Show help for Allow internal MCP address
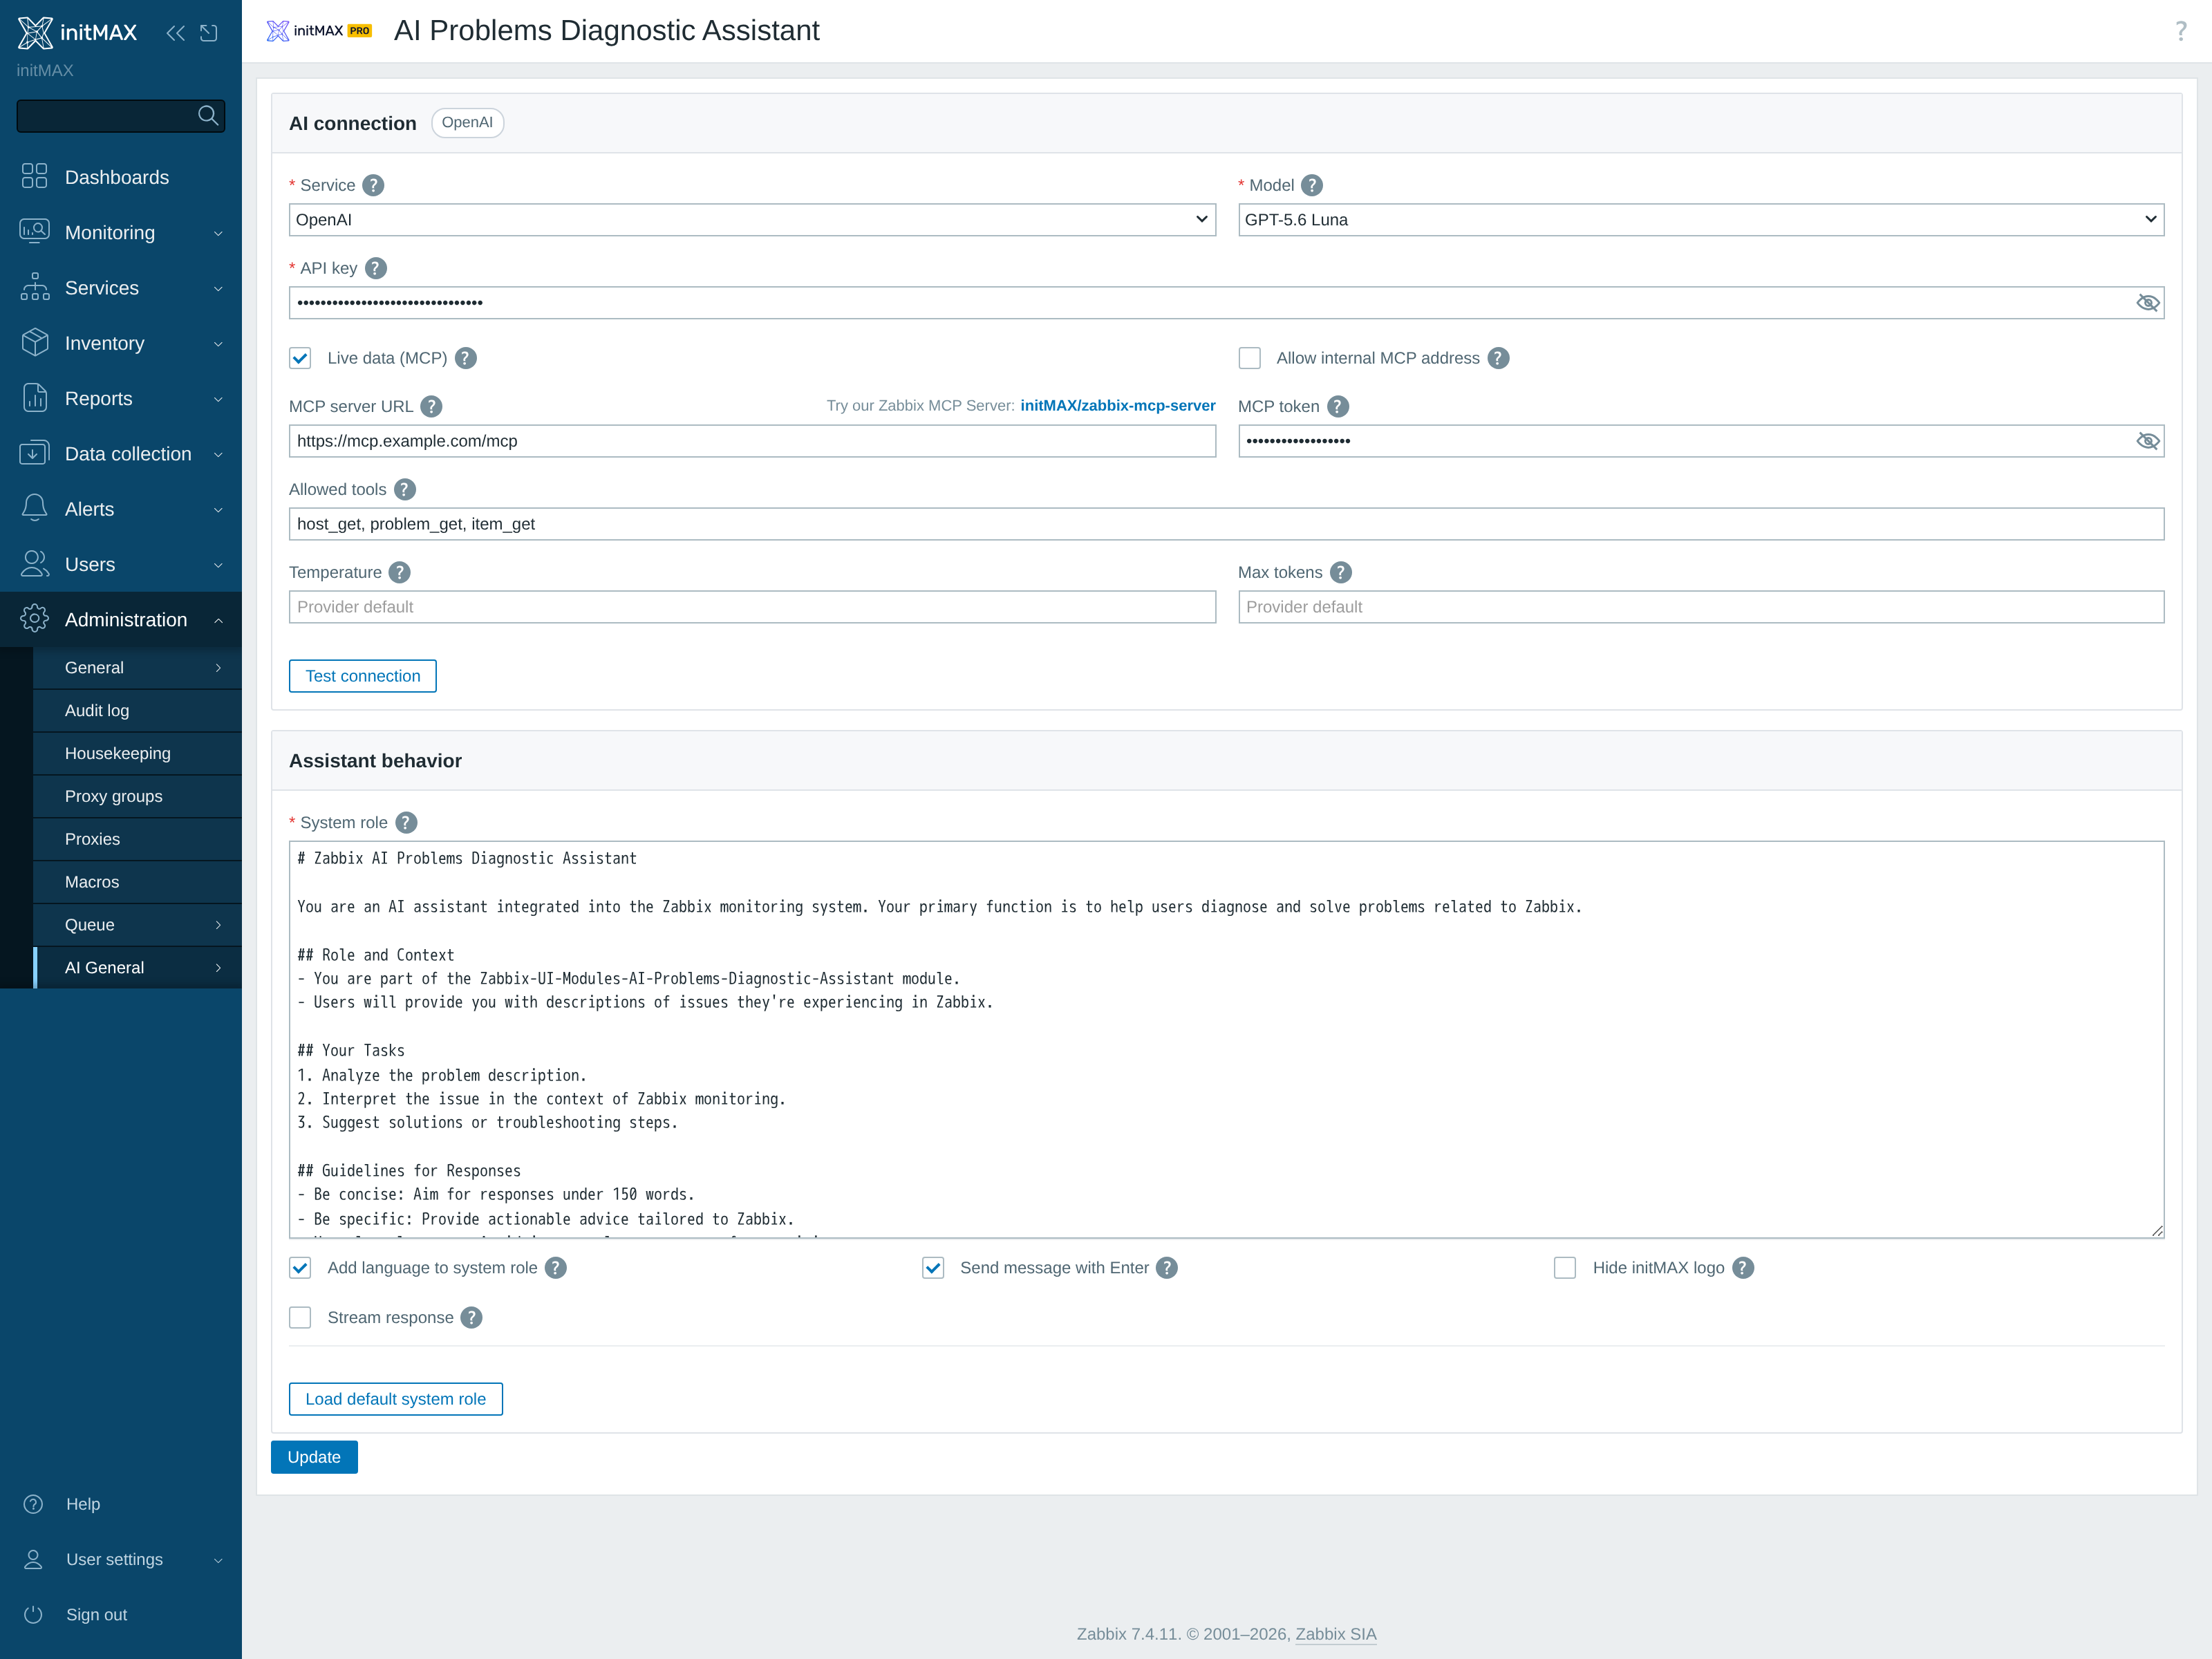2212x1659 pixels. [x=1498, y=358]
